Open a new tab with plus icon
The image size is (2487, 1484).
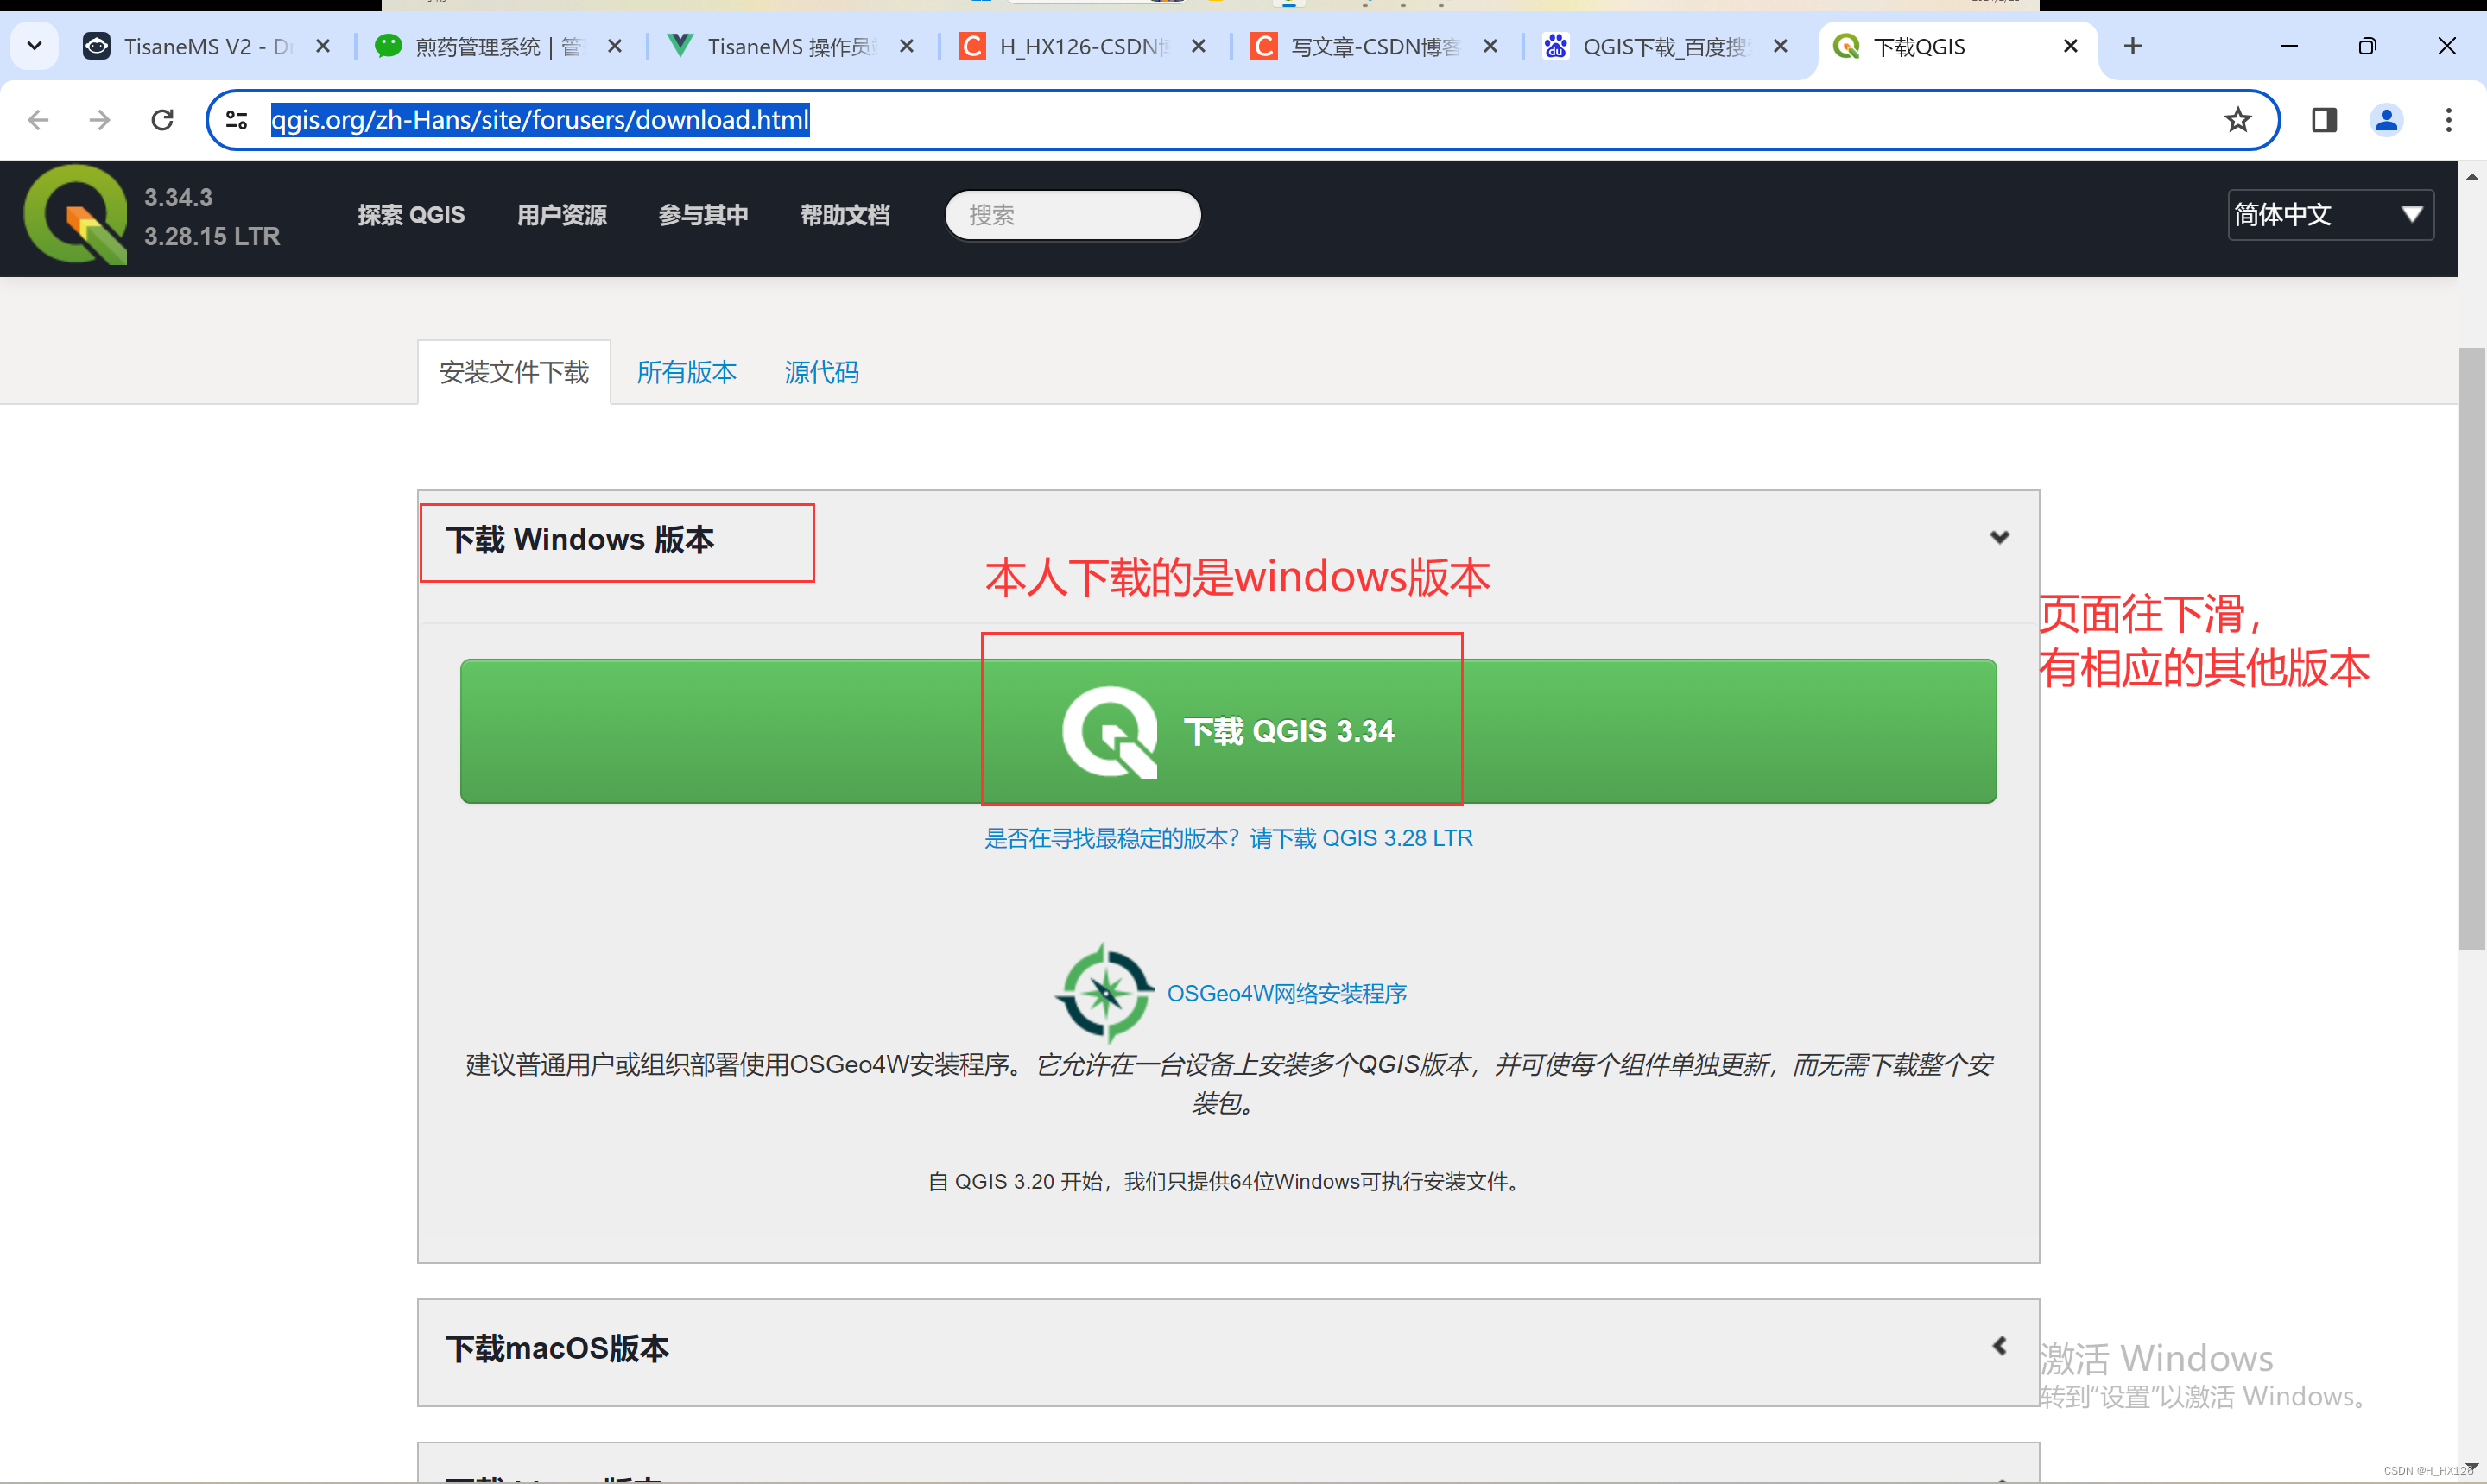[2132, 46]
